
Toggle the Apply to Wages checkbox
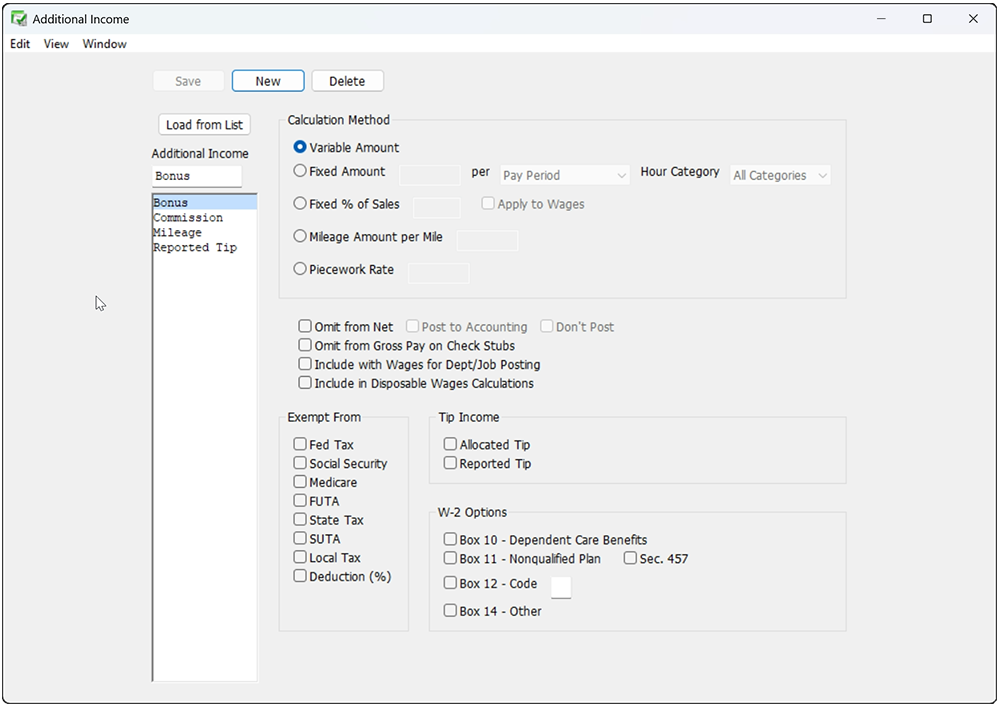click(488, 203)
